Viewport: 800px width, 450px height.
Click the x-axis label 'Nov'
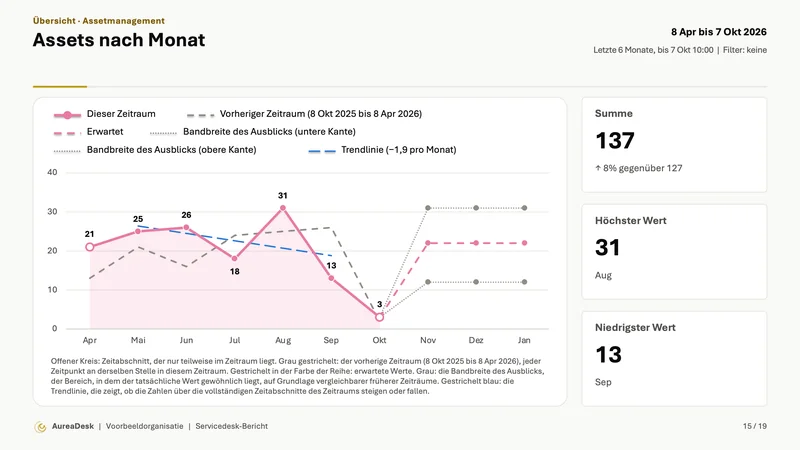point(428,340)
